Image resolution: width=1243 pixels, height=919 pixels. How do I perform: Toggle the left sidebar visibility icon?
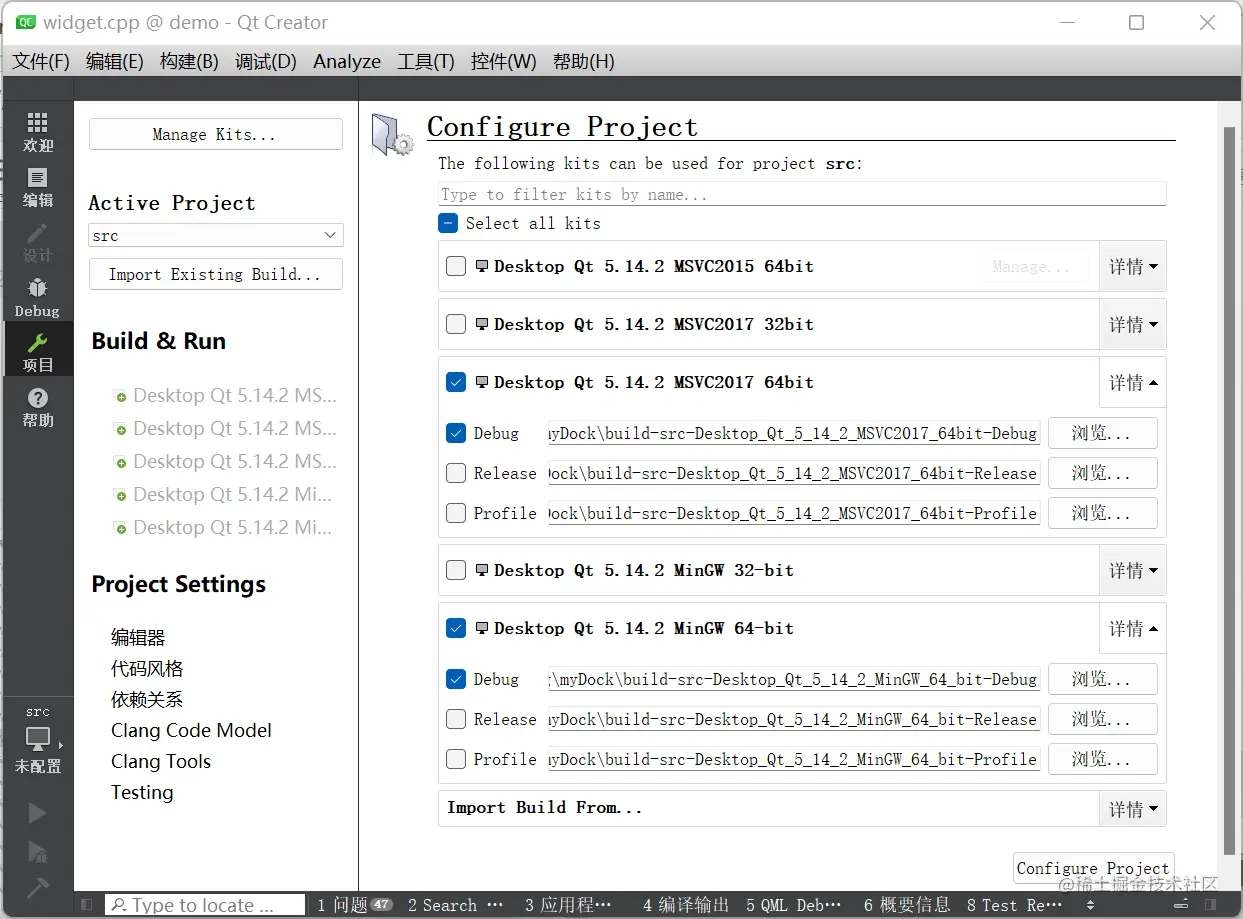tap(87, 905)
